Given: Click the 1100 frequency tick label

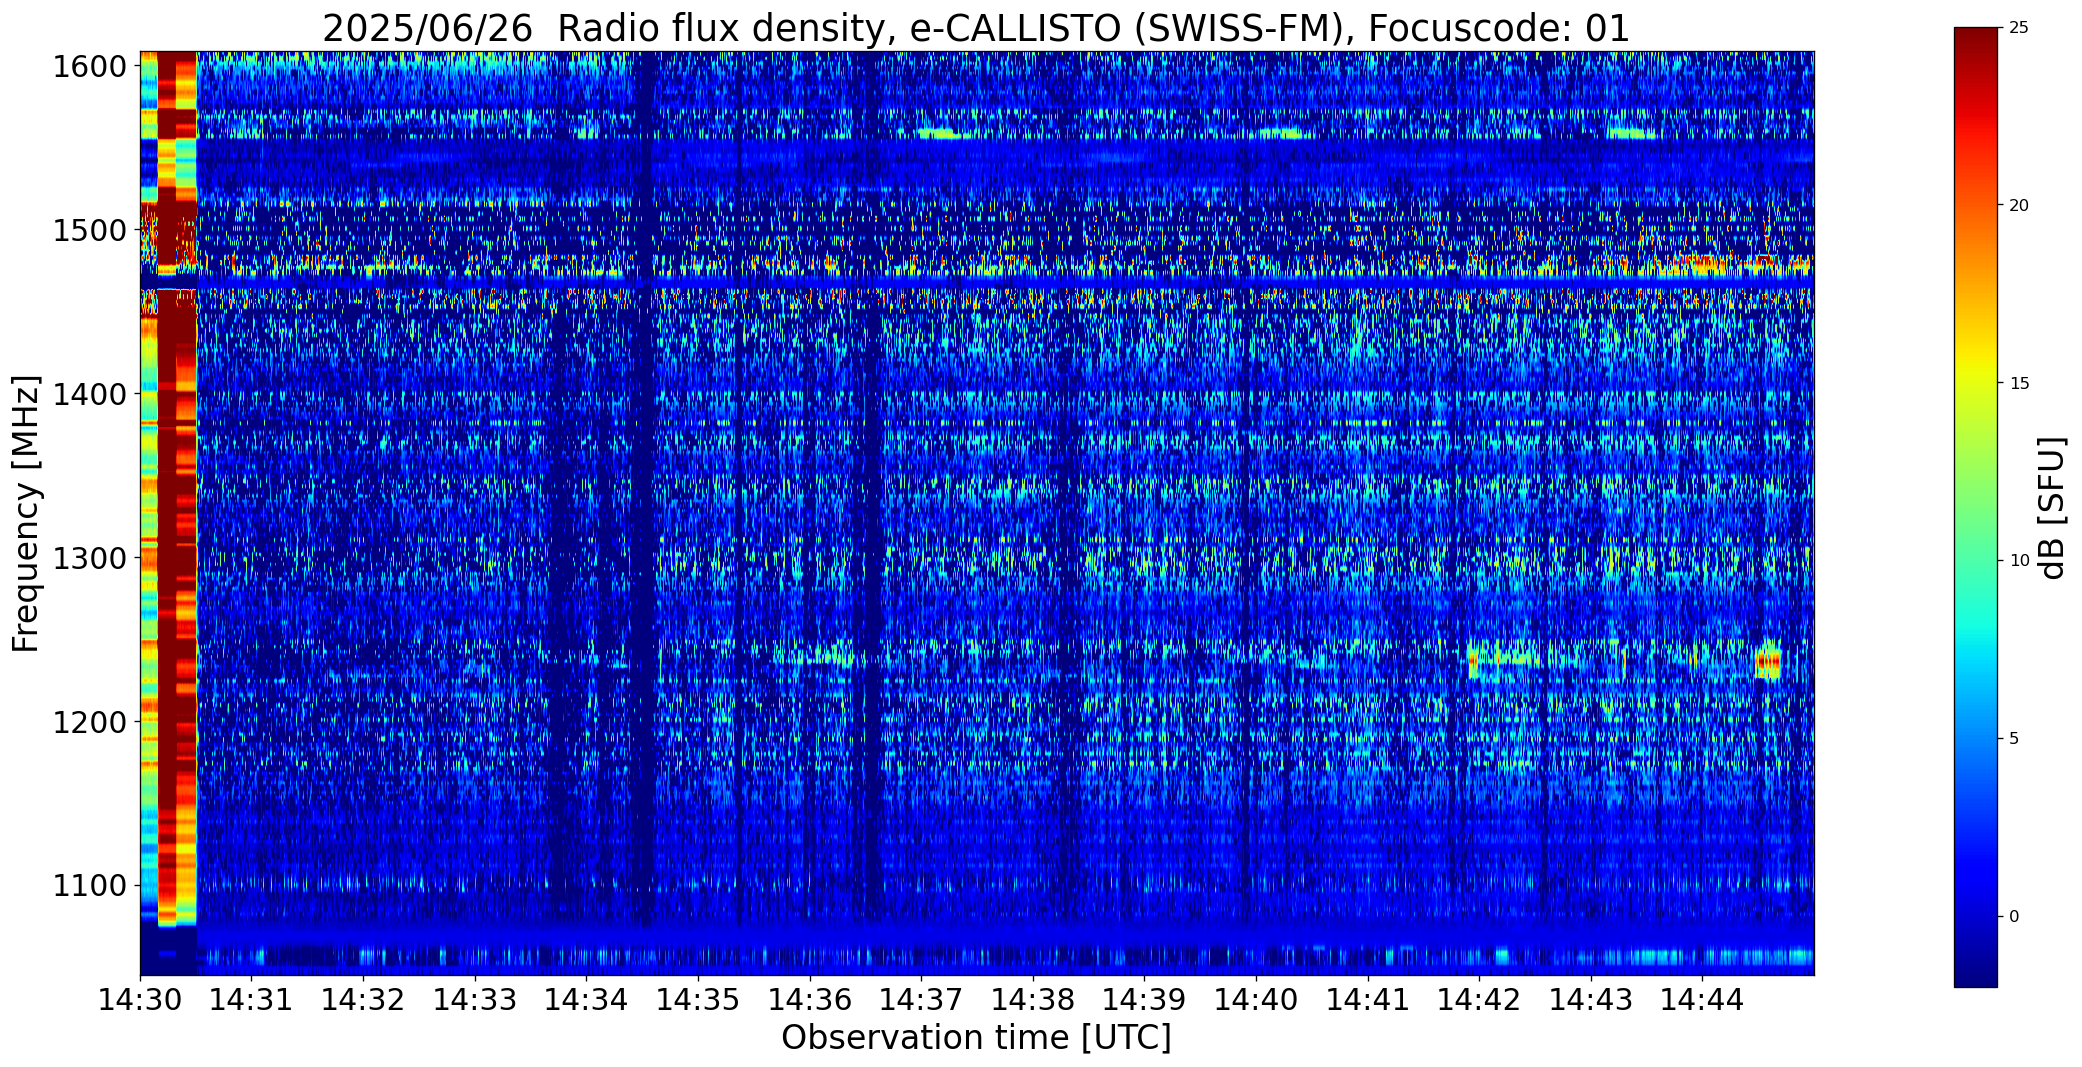Looking at the screenshot, I should (89, 886).
